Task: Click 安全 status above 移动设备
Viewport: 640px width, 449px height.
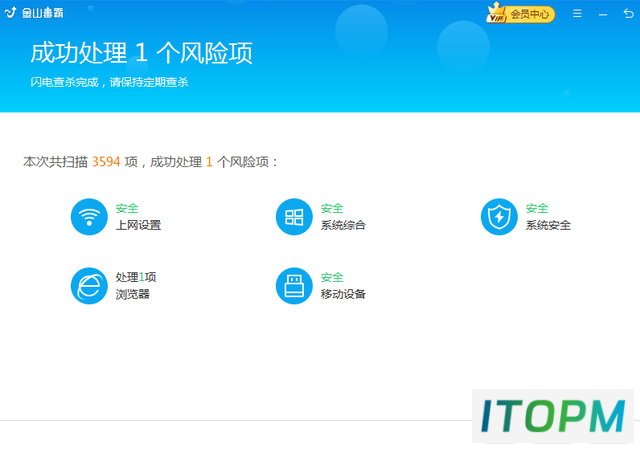Action: click(x=332, y=277)
